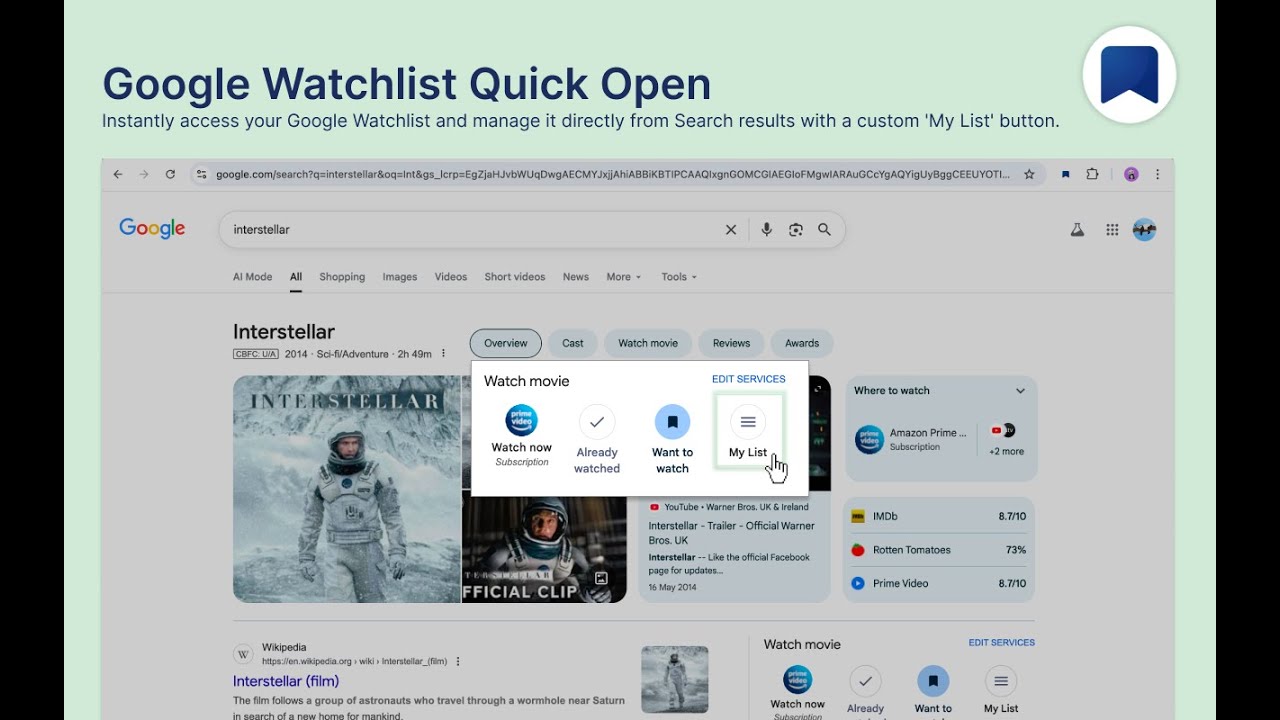Viewport: 1280px width, 720px height.
Task: Mark Interstellar as Already watched in popup
Action: (x=597, y=439)
